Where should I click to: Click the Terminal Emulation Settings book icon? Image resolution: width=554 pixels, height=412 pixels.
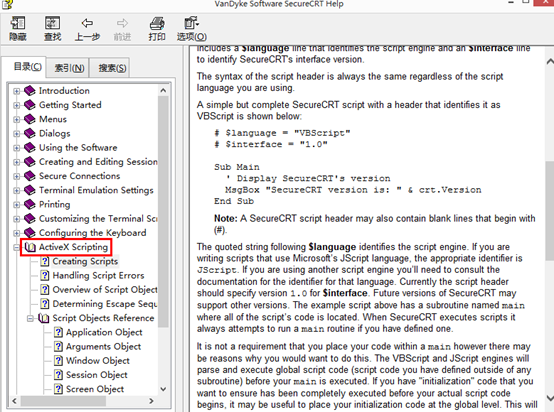pos(30,190)
